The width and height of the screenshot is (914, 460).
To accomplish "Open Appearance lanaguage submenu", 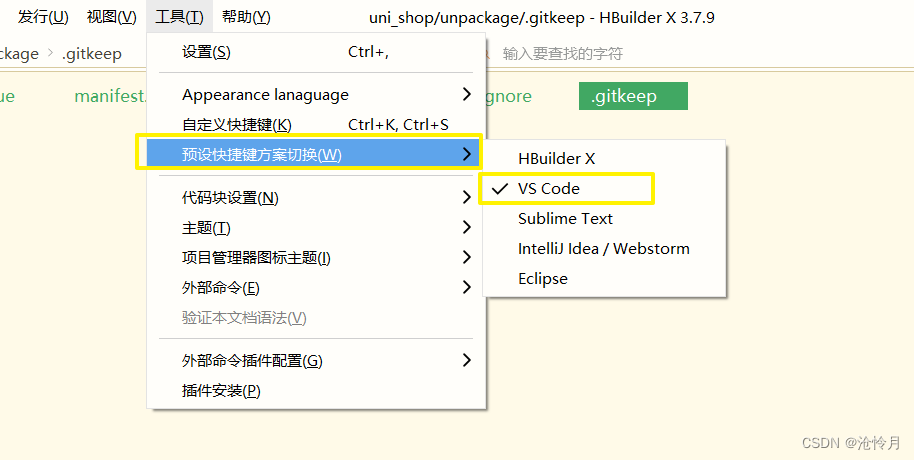I will coord(316,94).
